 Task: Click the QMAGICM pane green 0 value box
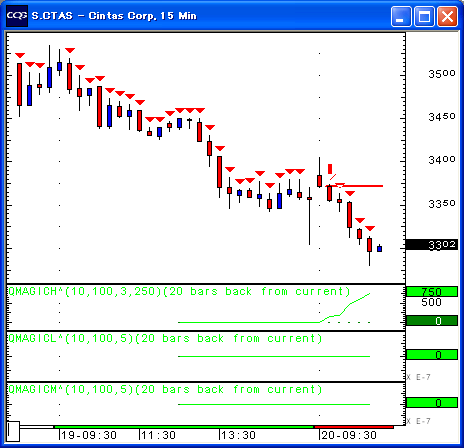point(432,403)
